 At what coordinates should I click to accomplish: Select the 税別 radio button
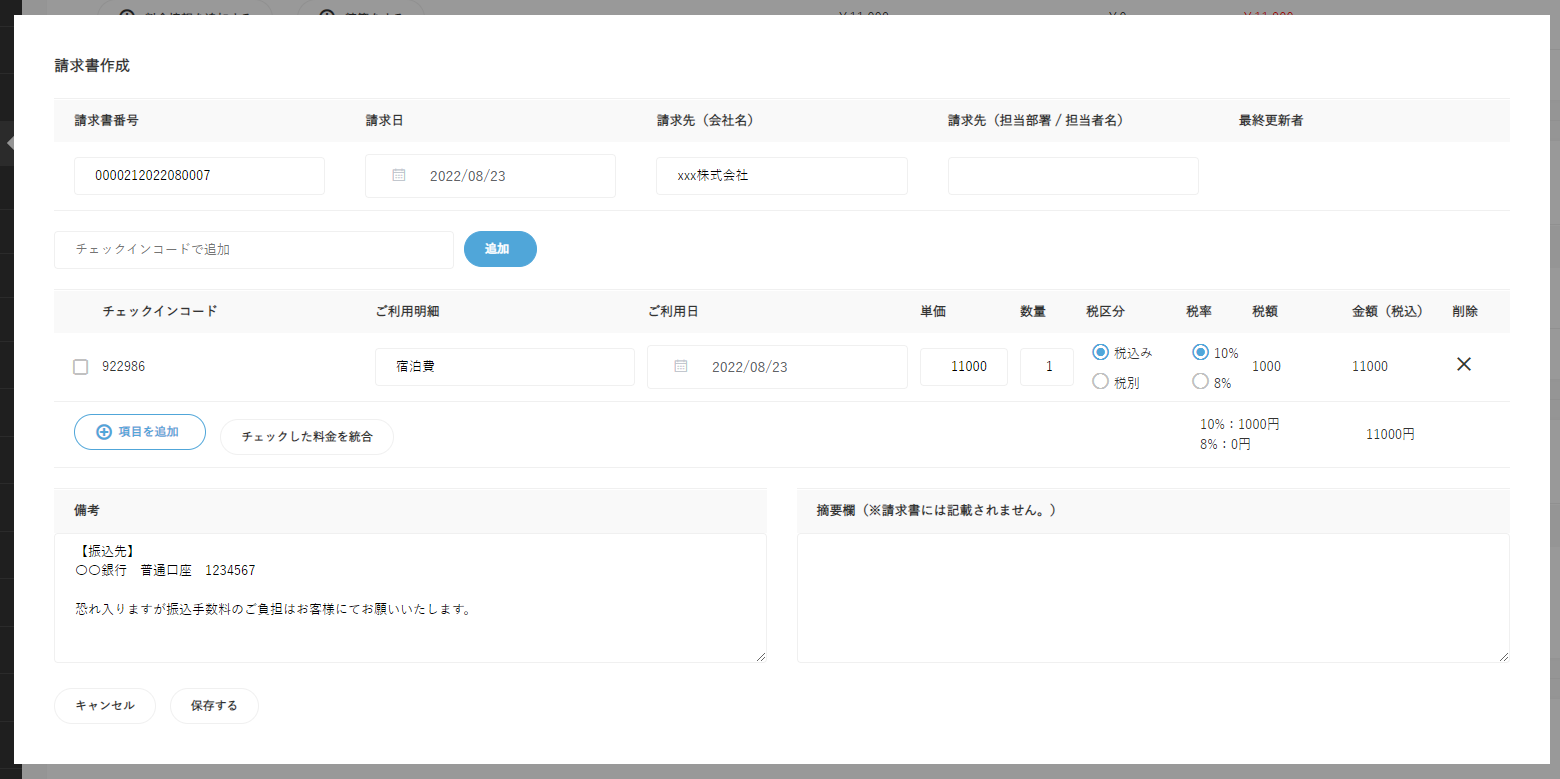pyautogui.click(x=1101, y=381)
